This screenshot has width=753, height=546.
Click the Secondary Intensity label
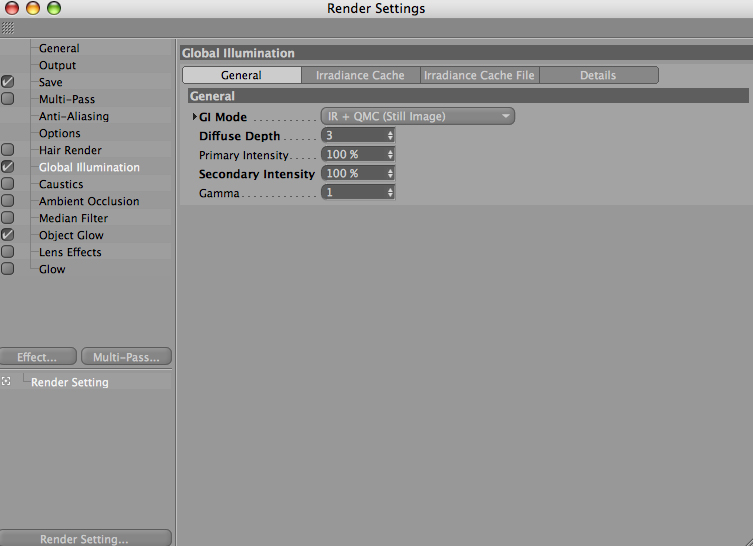click(x=256, y=174)
